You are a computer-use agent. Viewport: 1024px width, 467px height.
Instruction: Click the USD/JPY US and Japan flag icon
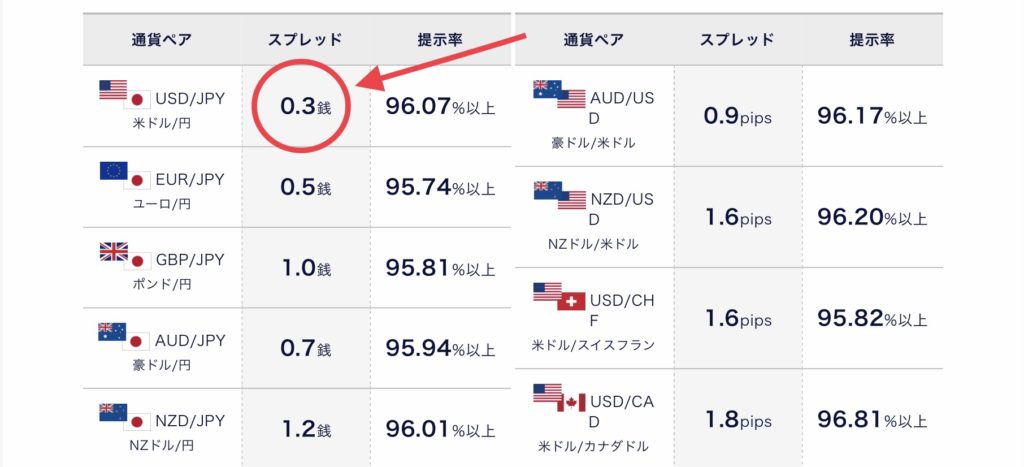point(125,95)
